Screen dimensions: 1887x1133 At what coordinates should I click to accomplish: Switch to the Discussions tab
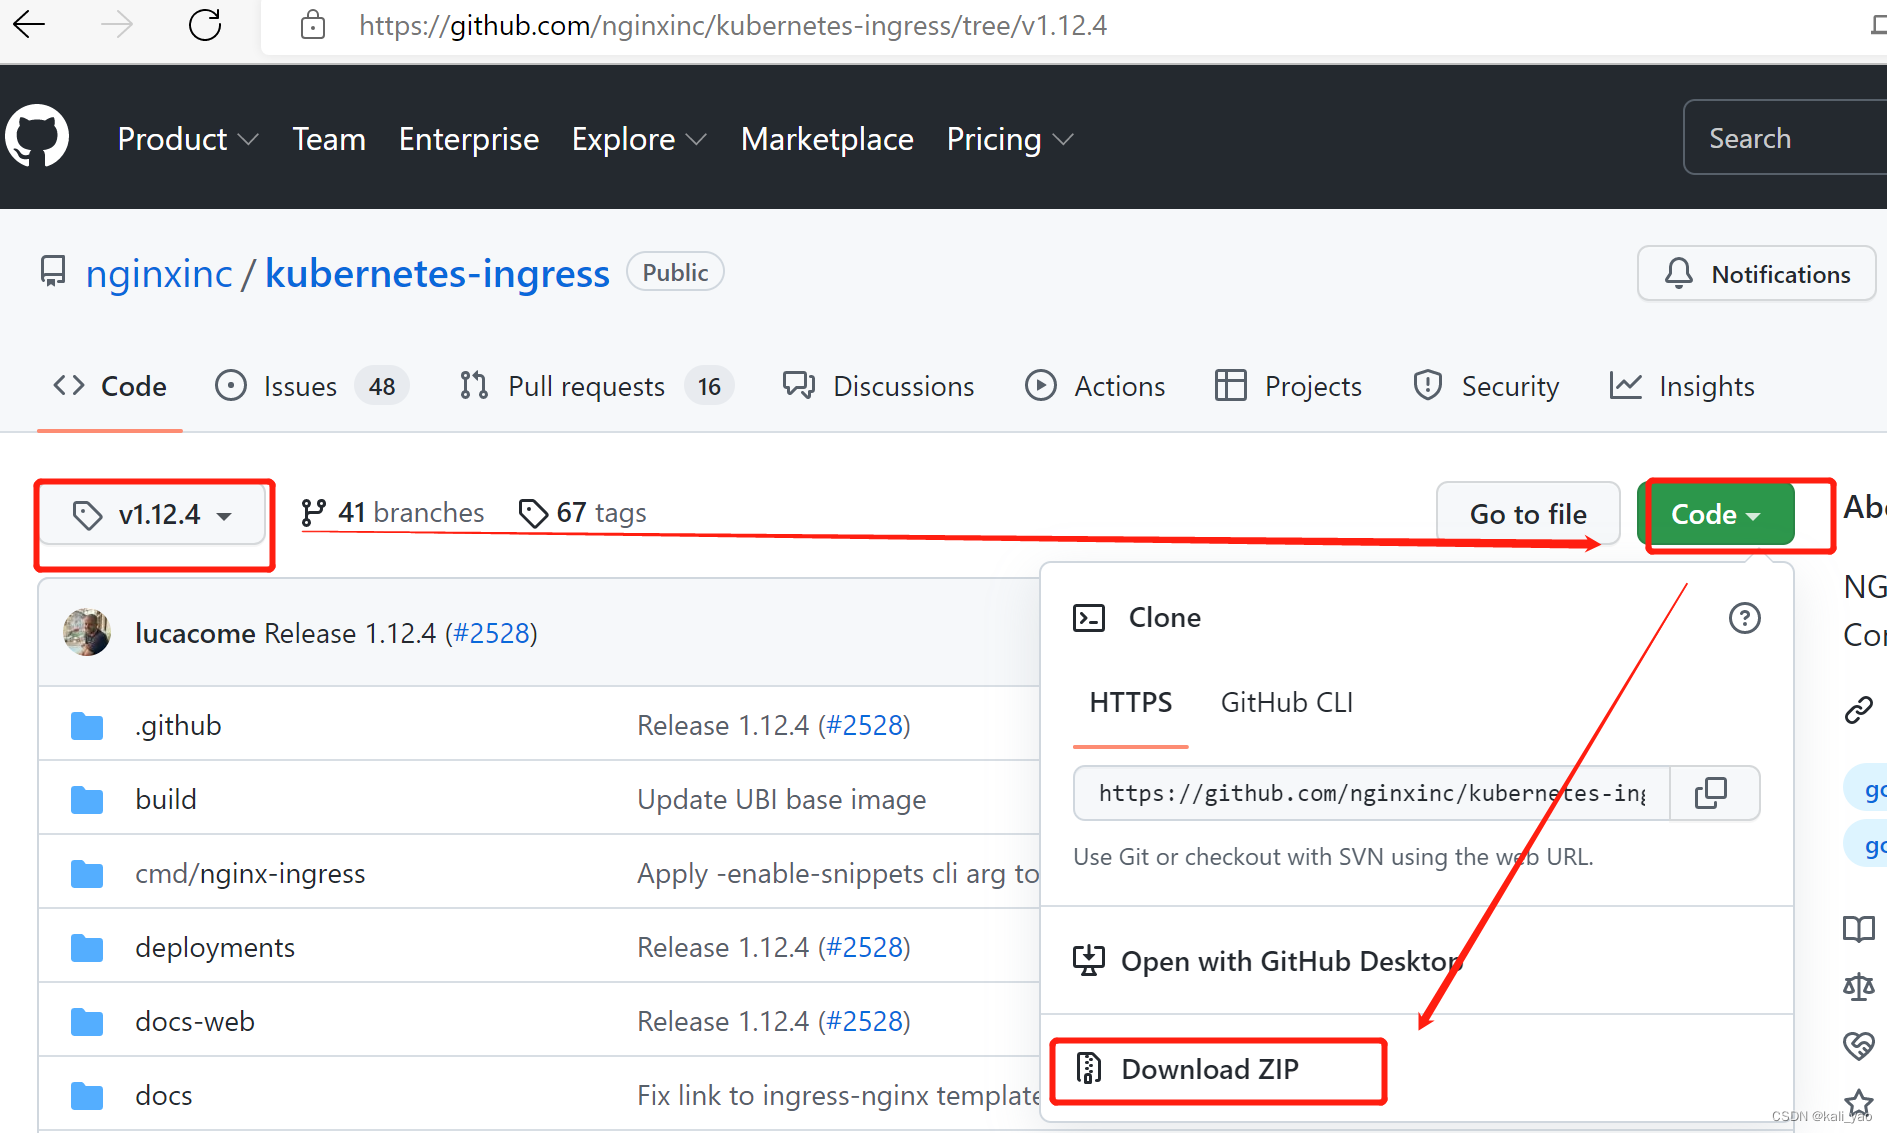[x=878, y=386]
